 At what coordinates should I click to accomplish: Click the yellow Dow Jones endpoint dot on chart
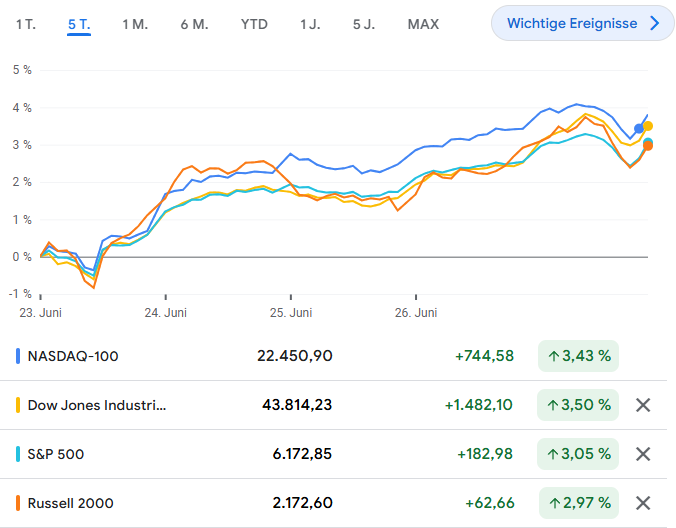pos(648,126)
